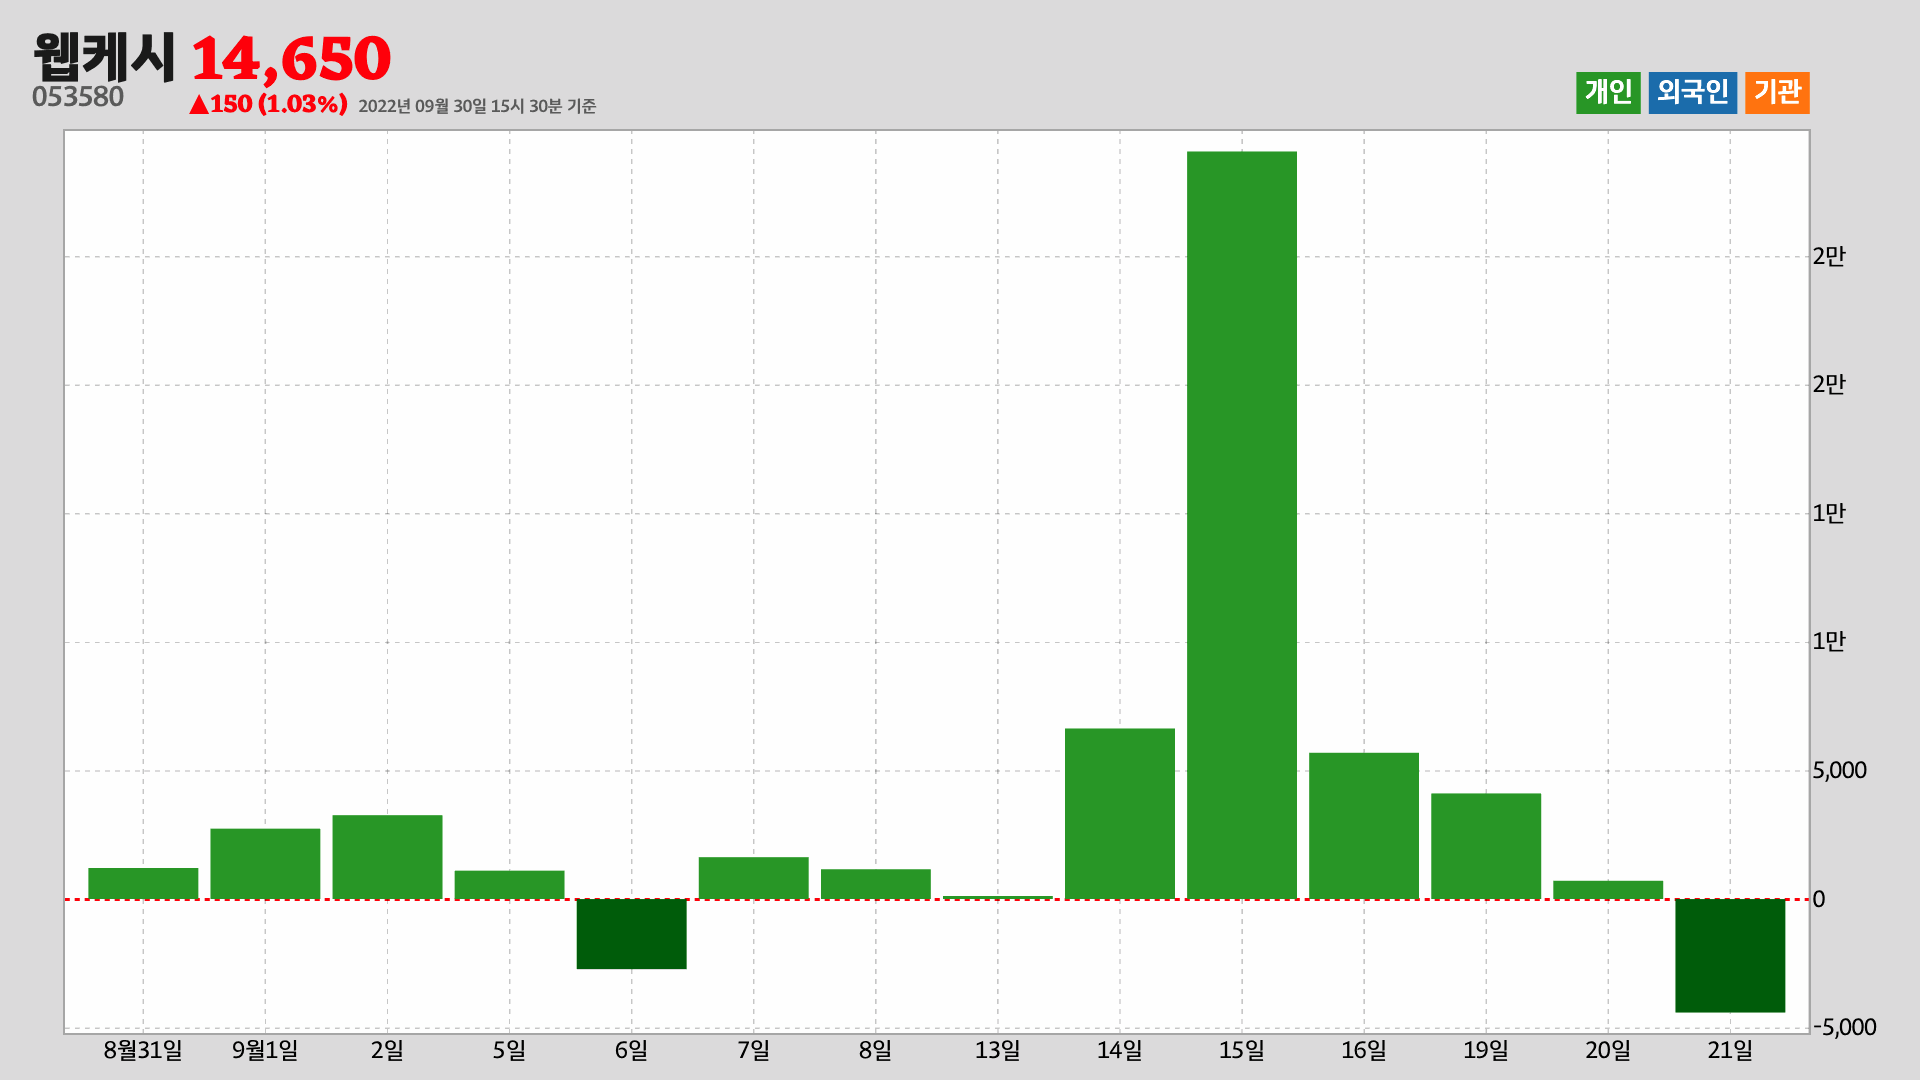Click the negative bar for 21일

(1729, 956)
